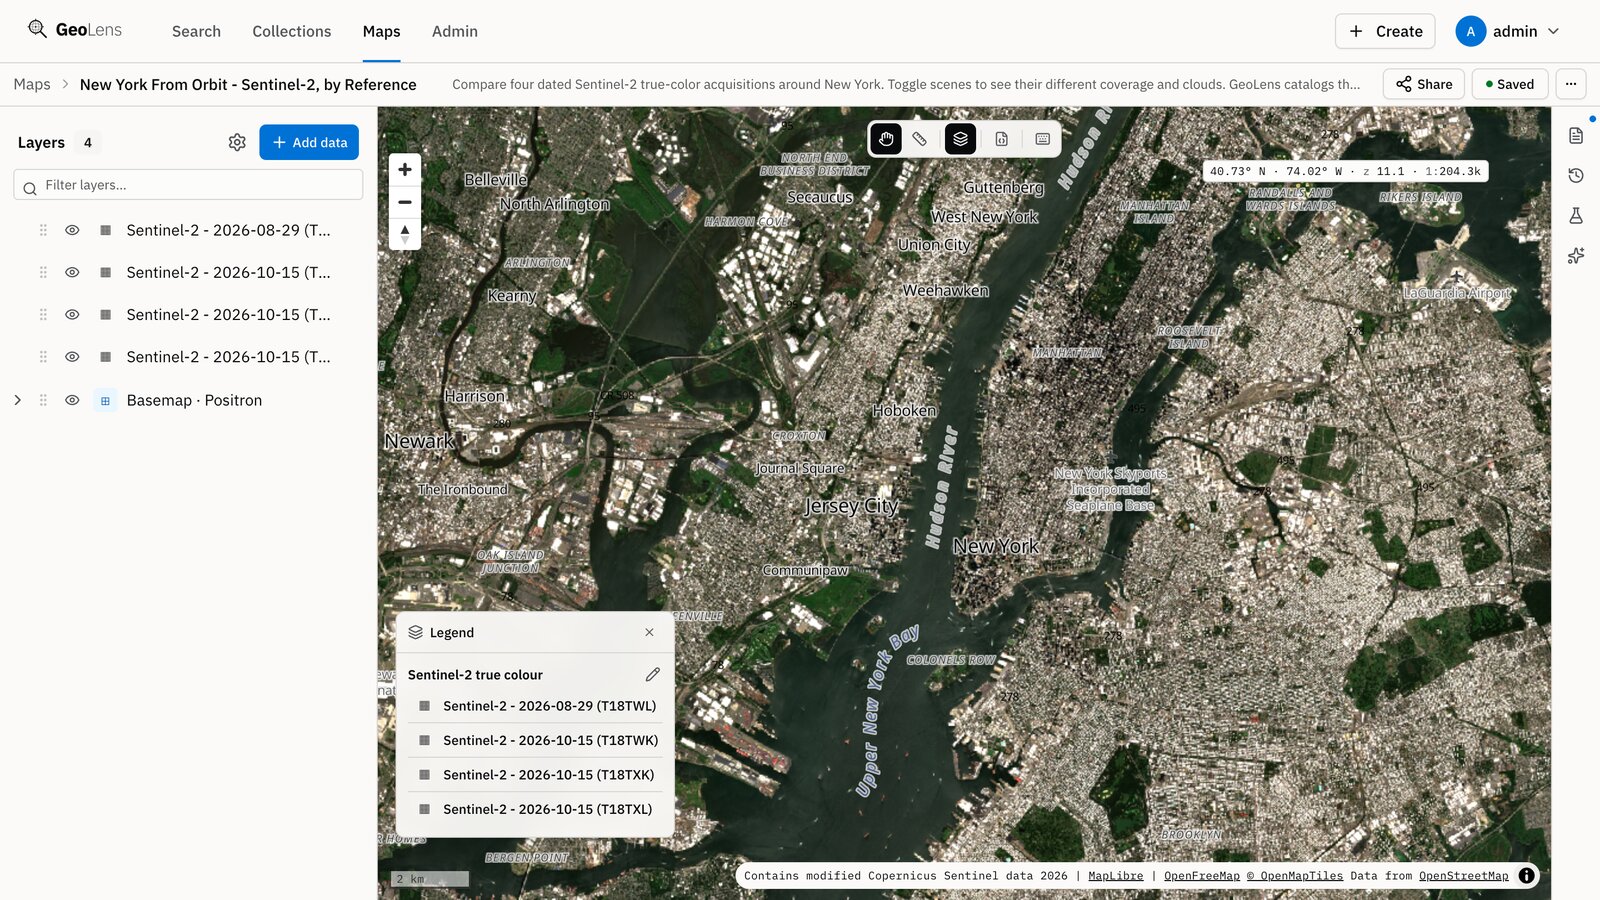Activate the ruler measure tool

(920, 139)
